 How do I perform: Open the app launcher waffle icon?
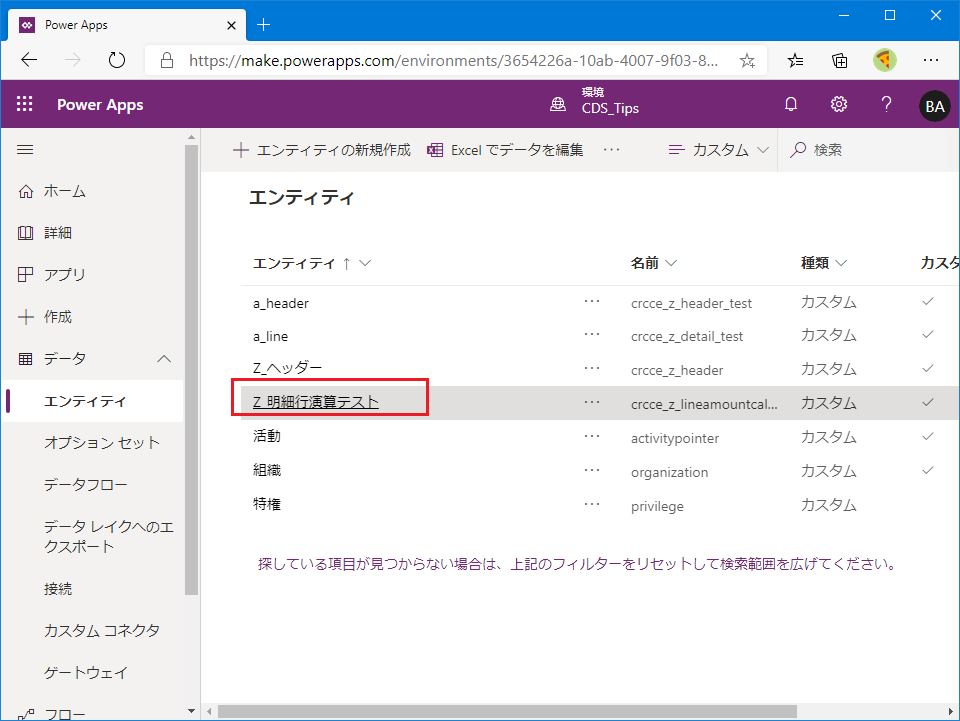(x=24, y=104)
